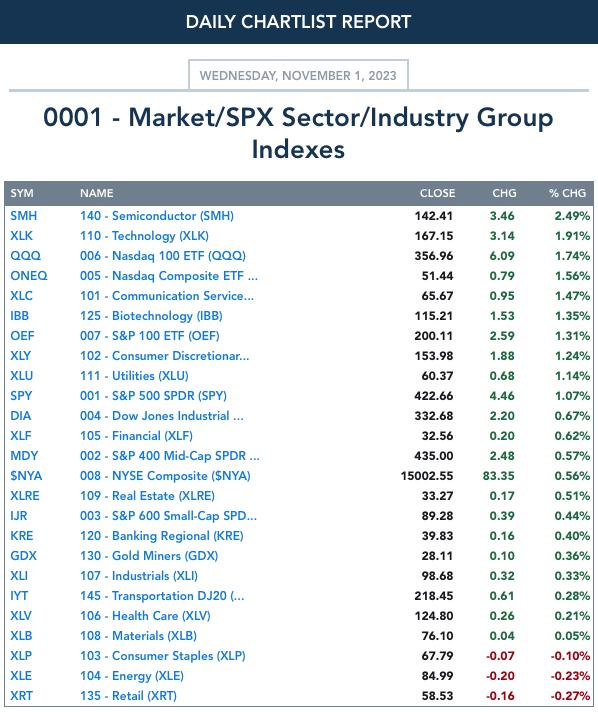Click the % CHG column header
This screenshot has height=712, width=598.
pos(567,193)
